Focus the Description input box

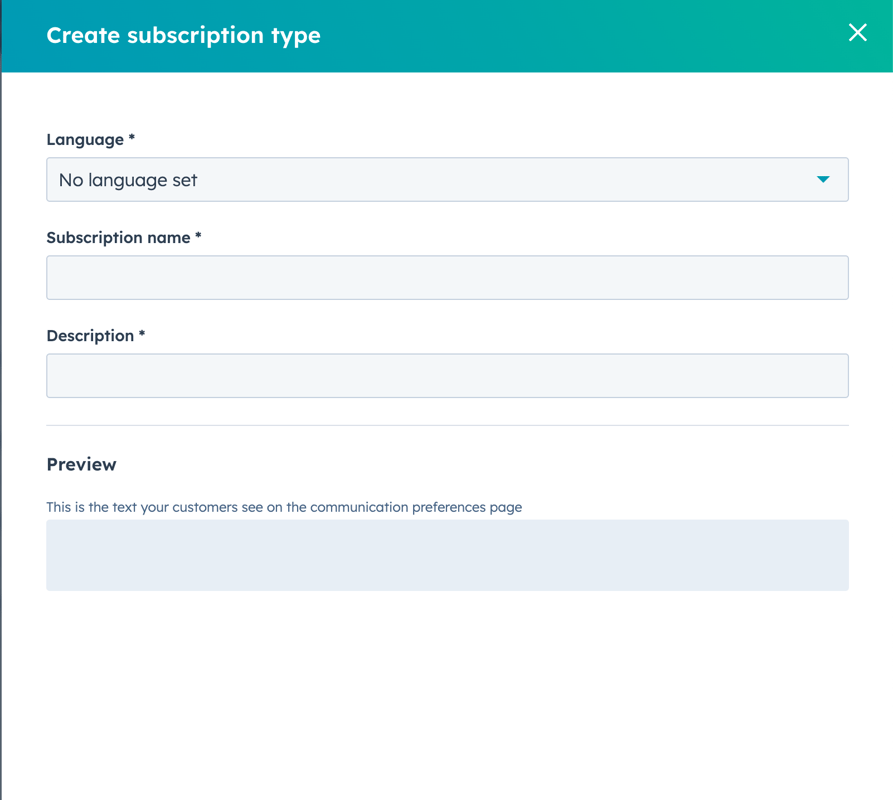point(447,375)
